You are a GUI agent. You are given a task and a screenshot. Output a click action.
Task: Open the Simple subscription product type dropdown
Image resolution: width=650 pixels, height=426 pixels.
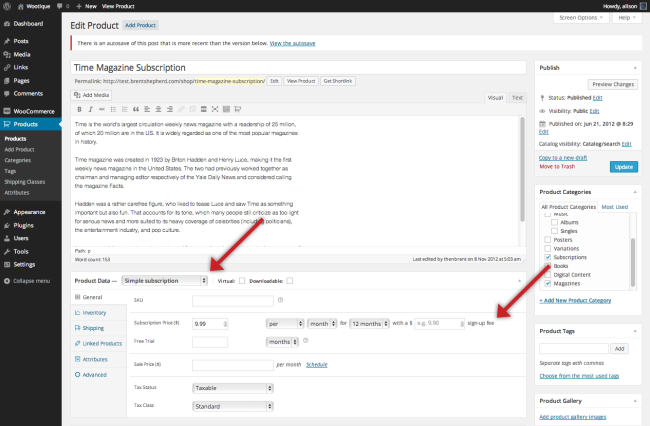[164, 281]
